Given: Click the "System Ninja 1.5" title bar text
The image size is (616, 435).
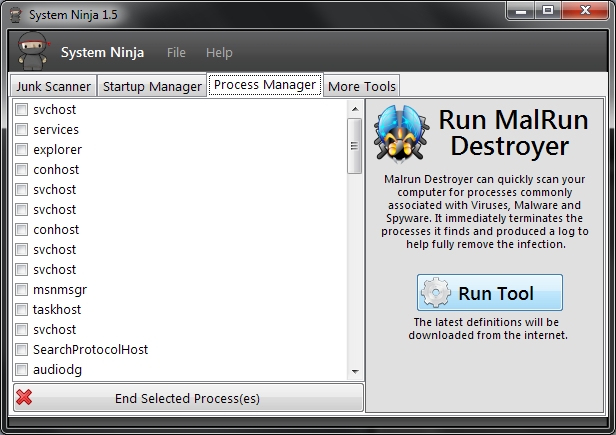Looking at the screenshot, I should (73, 15).
